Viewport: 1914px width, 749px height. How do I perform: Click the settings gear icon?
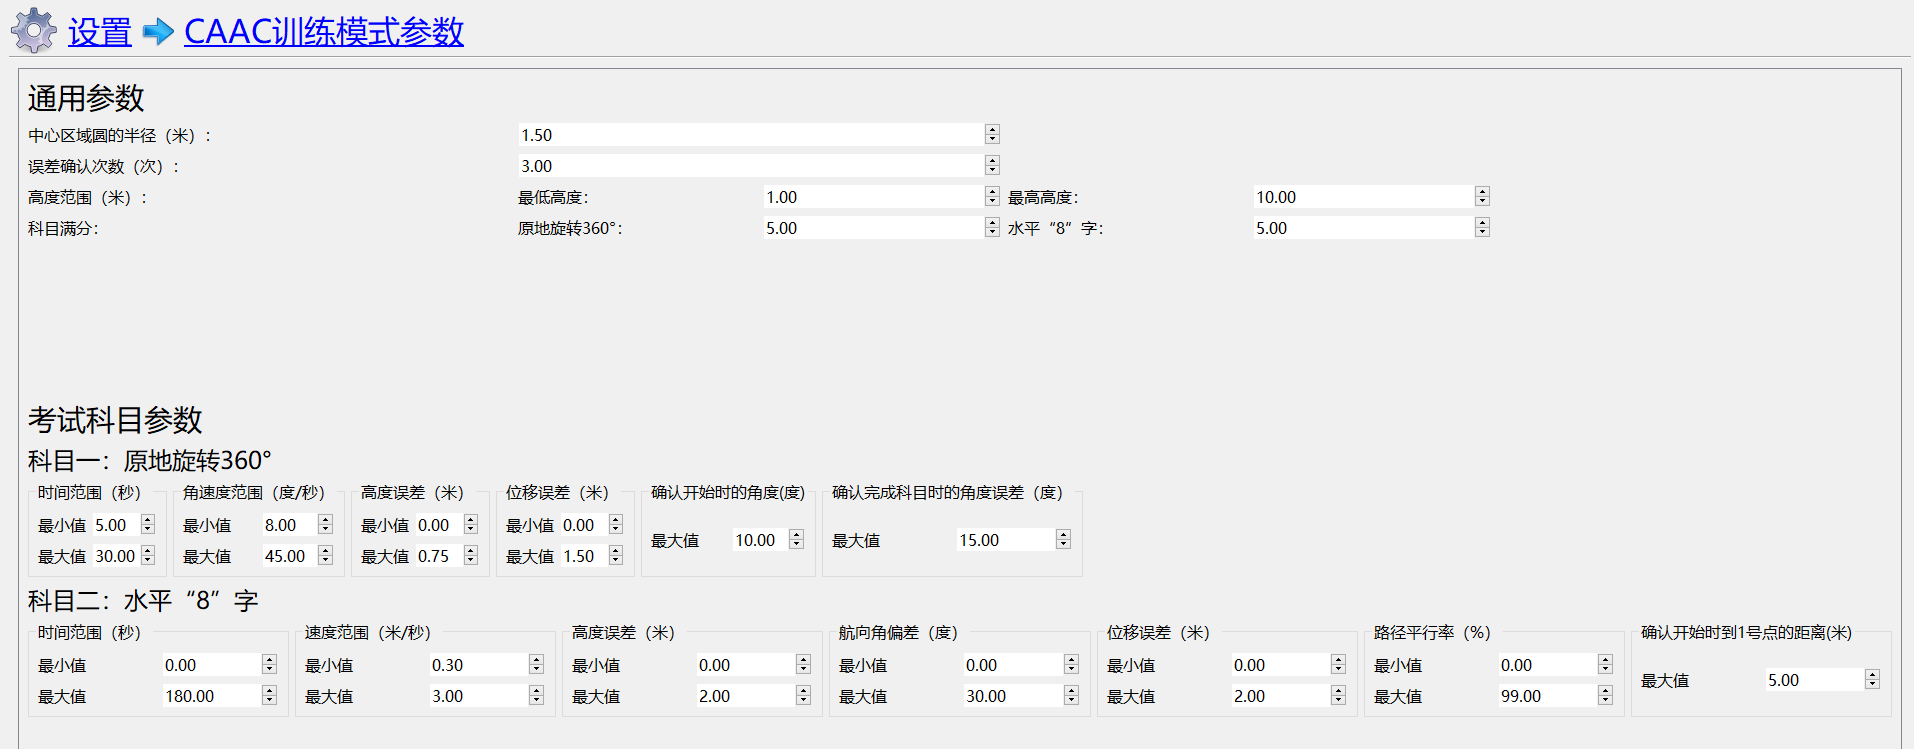pyautogui.click(x=34, y=31)
